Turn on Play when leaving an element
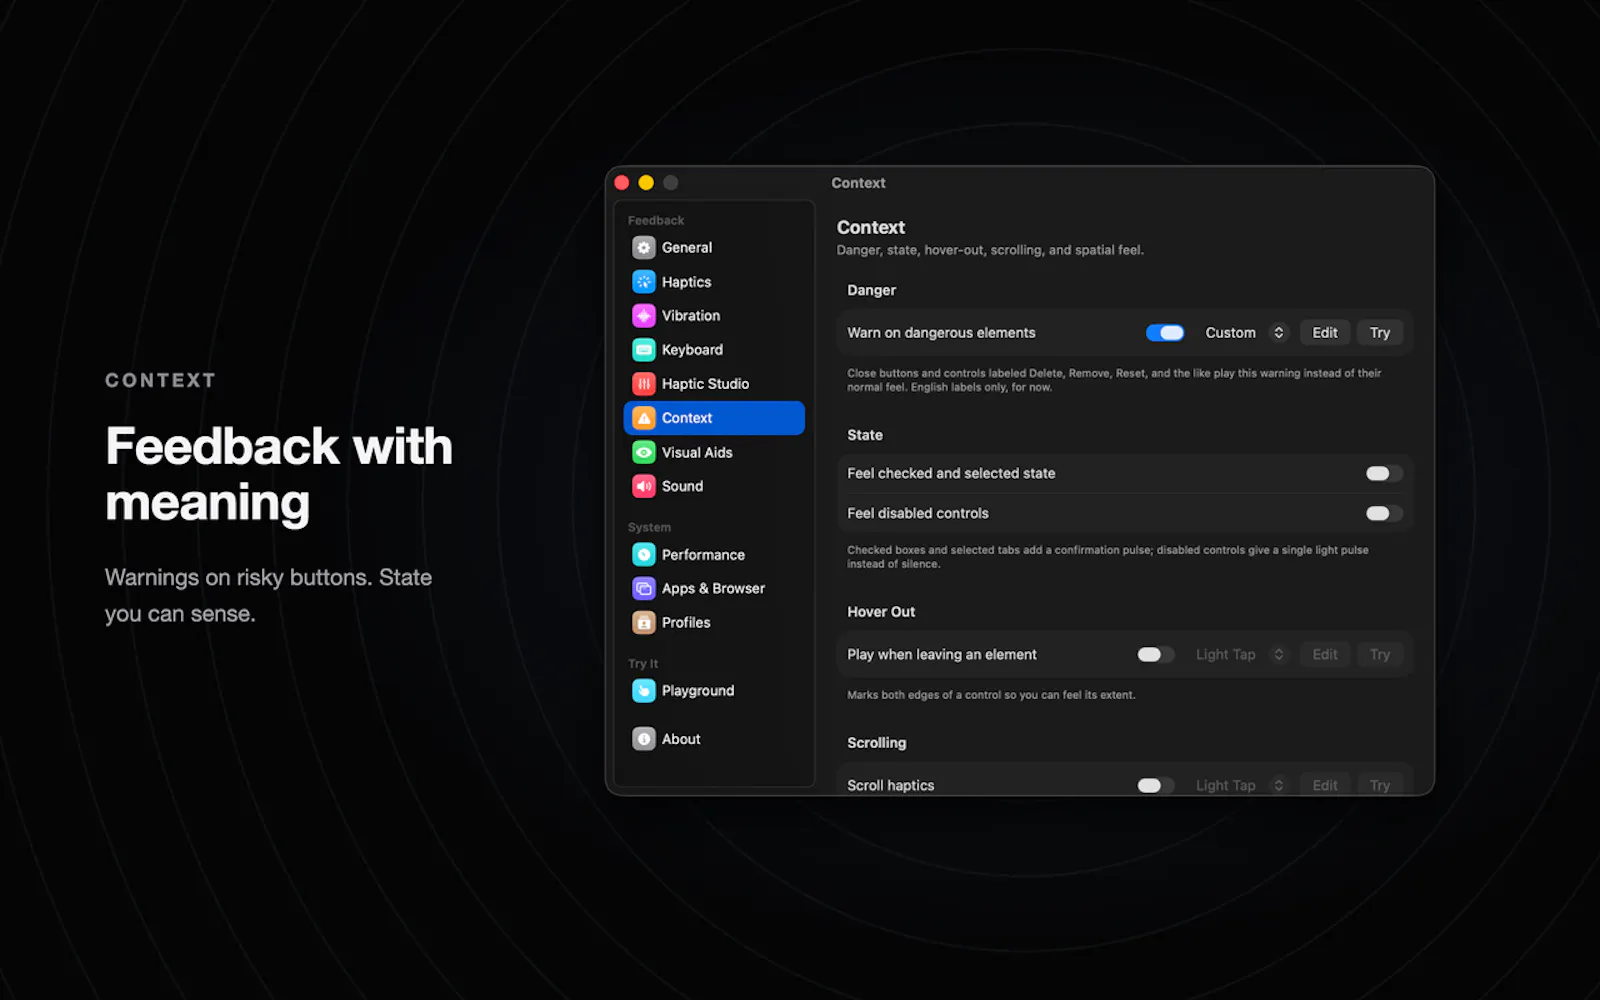Image resolution: width=1600 pixels, height=1000 pixels. click(x=1156, y=654)
